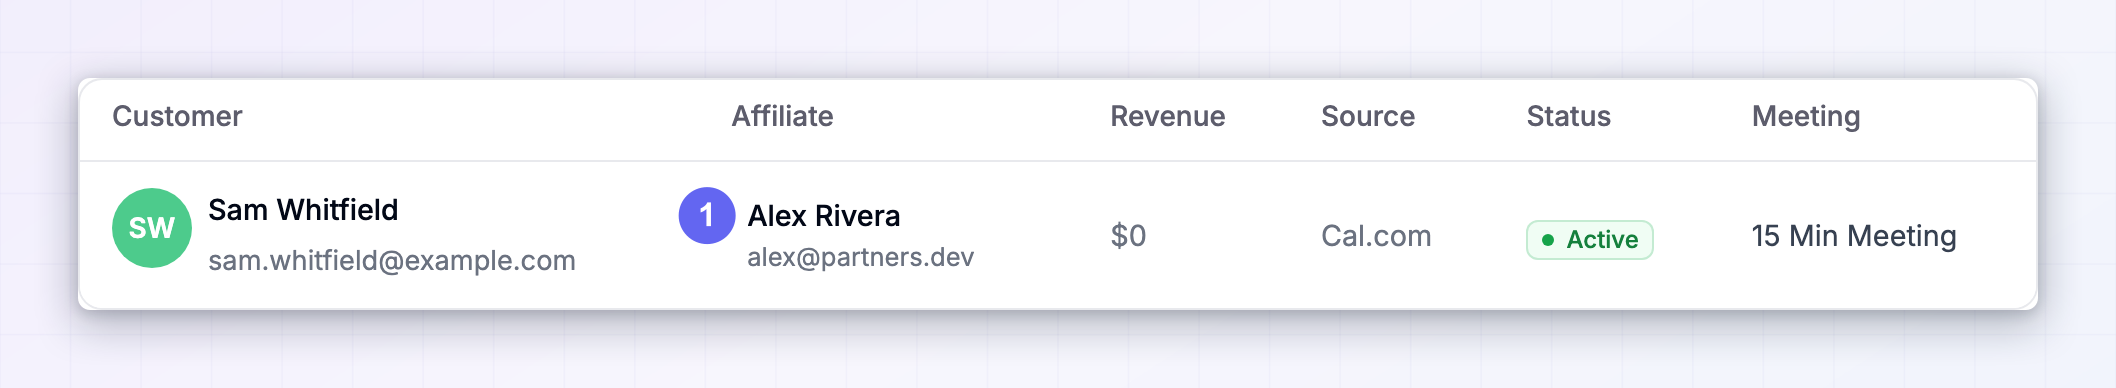Viewport: 2116px width, 388px height.
Task: Click the Cal.com source cell
Action: click(x=1376, y=236)
